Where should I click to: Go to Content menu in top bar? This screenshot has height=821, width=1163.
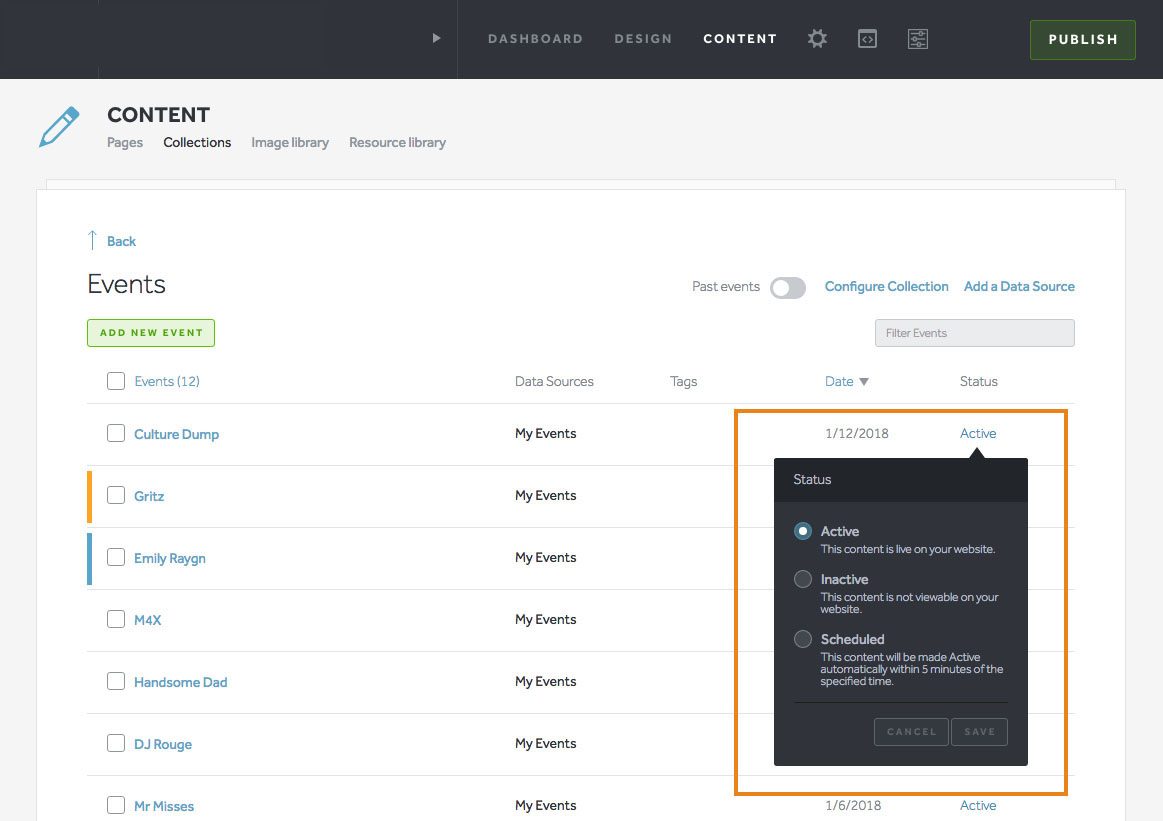click(740, 39)
